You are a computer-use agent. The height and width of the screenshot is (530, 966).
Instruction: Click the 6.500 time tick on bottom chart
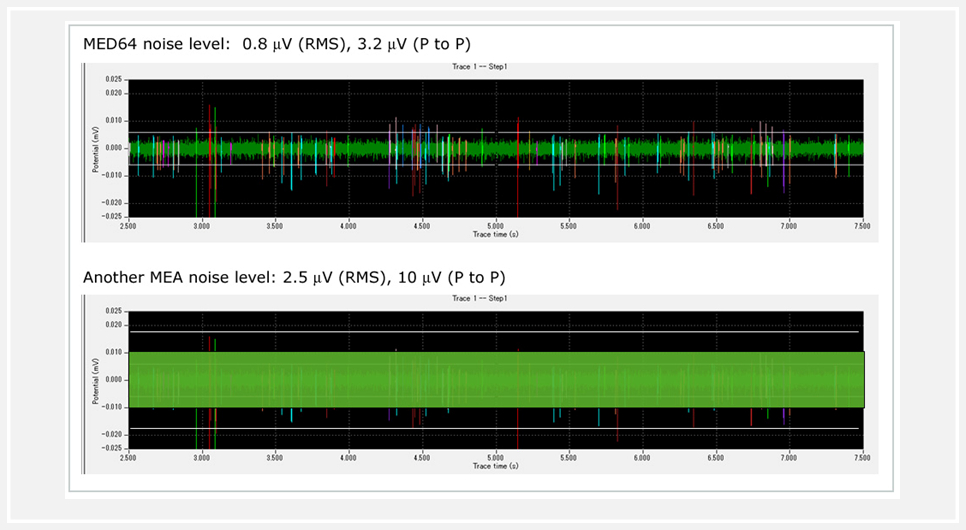[x=715, y=457]
